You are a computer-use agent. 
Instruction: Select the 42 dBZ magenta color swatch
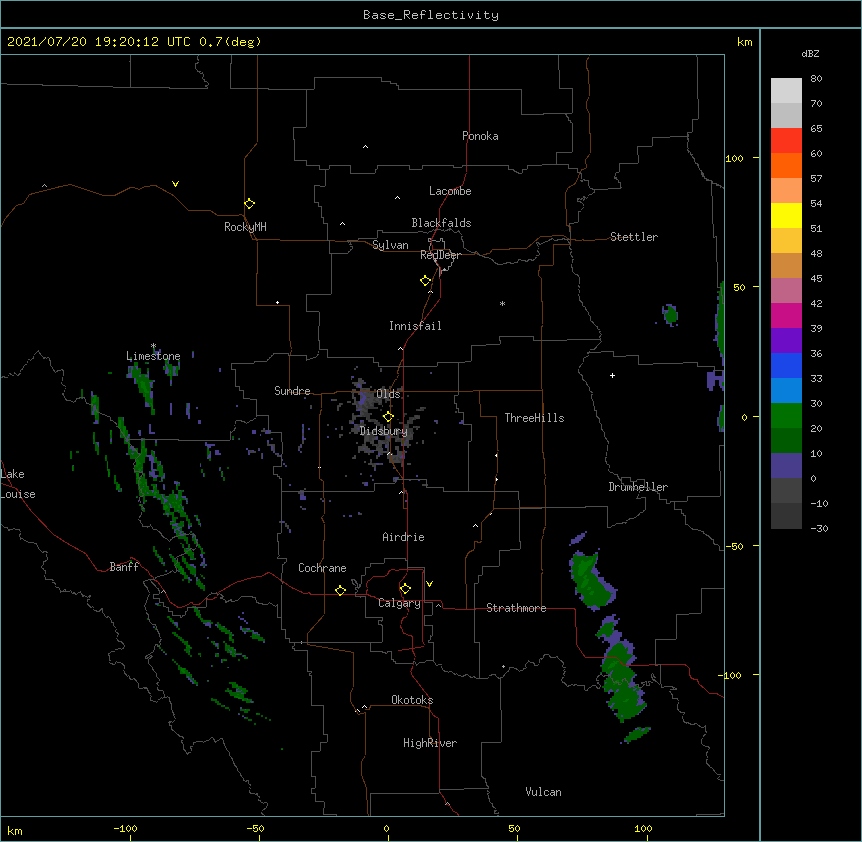(786, 315)
